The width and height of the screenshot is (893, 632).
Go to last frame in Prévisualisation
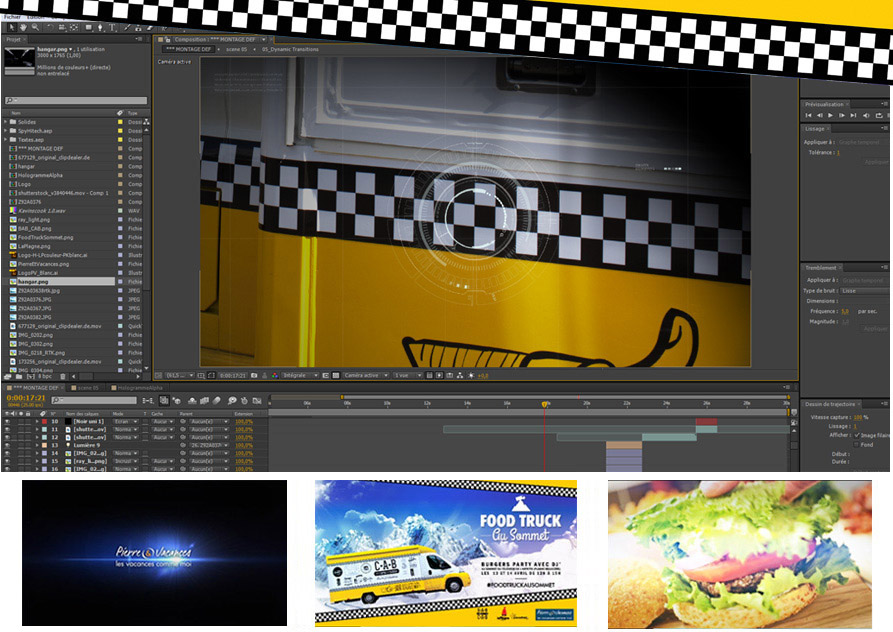(853, 116)
